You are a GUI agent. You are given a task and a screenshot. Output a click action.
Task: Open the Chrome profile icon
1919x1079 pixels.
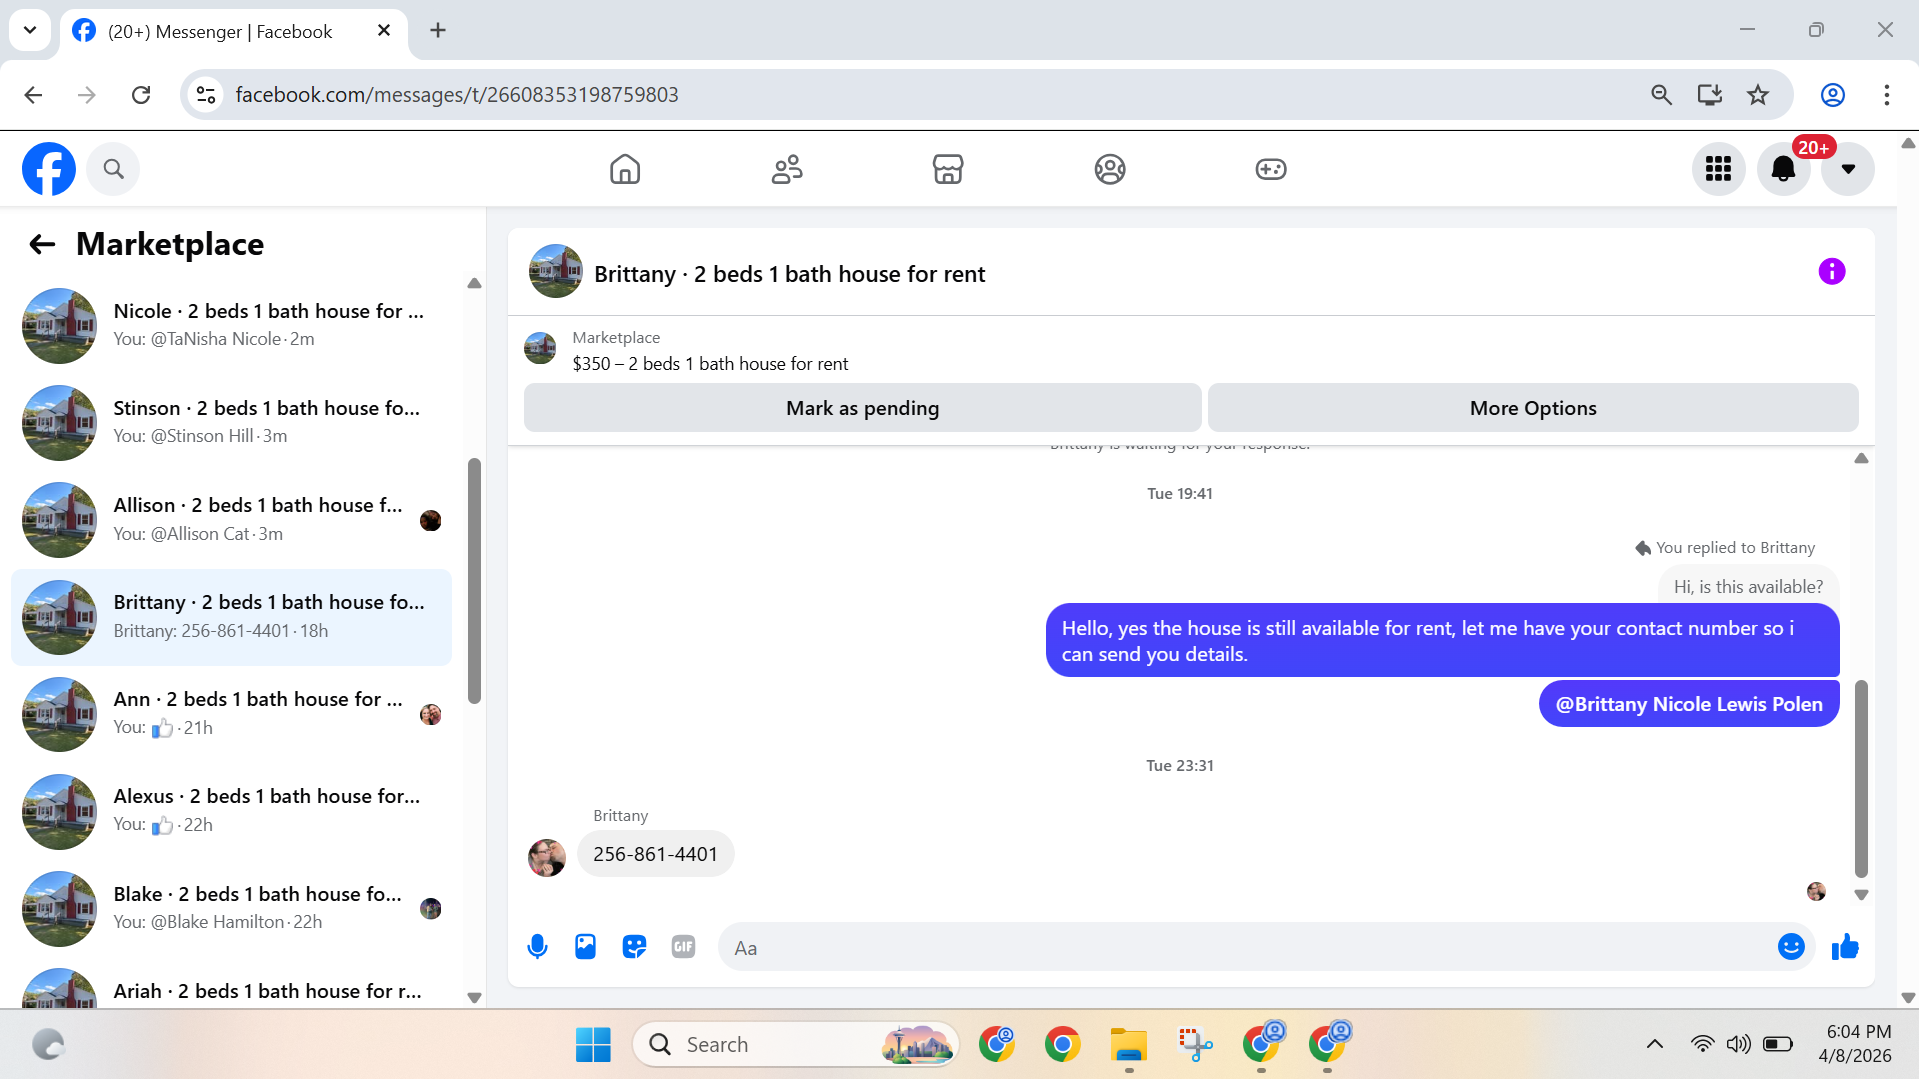tap(1832, 95)
